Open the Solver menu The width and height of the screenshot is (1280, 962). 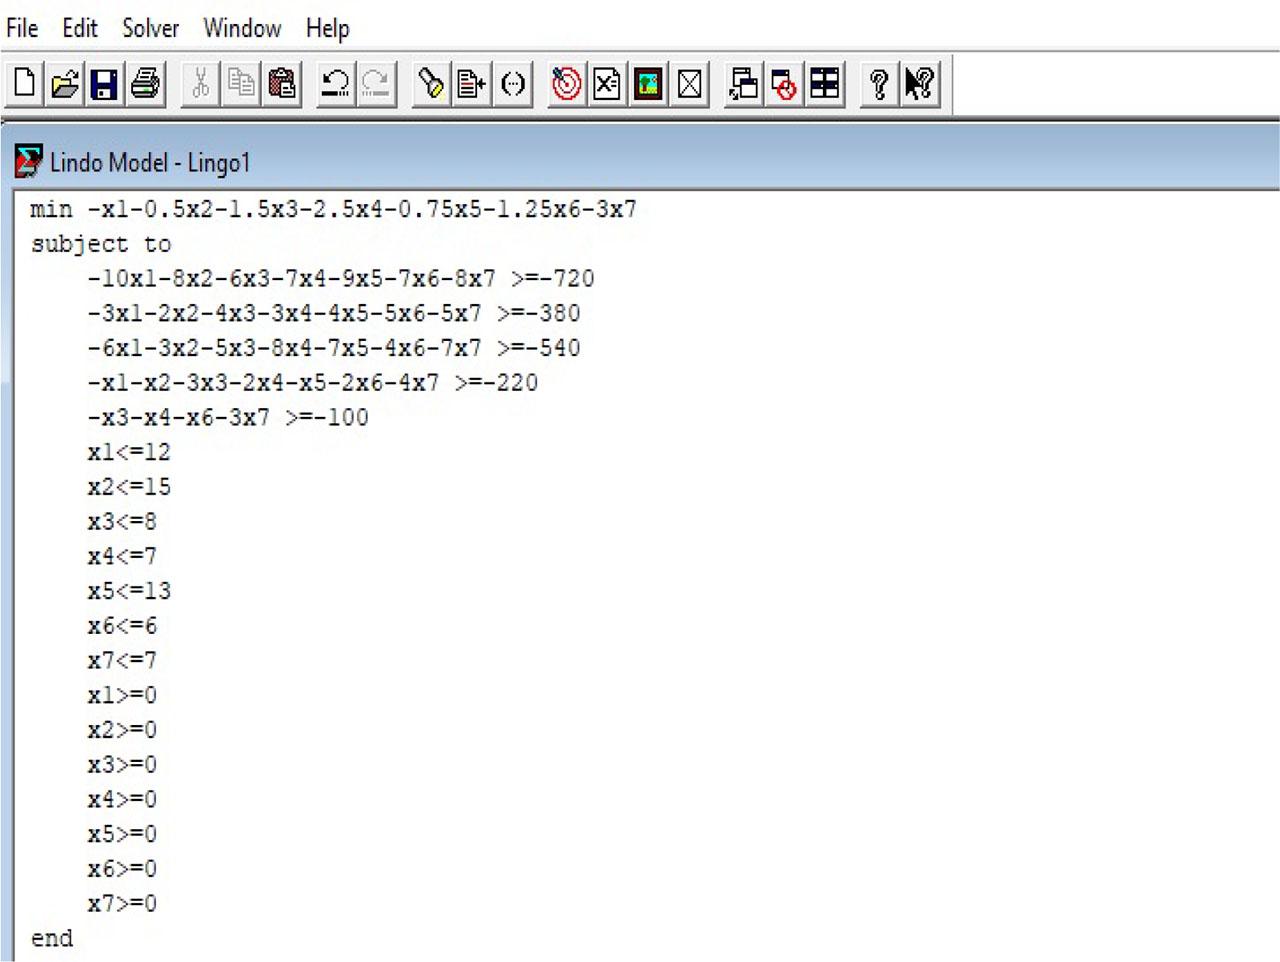[150, 28]
